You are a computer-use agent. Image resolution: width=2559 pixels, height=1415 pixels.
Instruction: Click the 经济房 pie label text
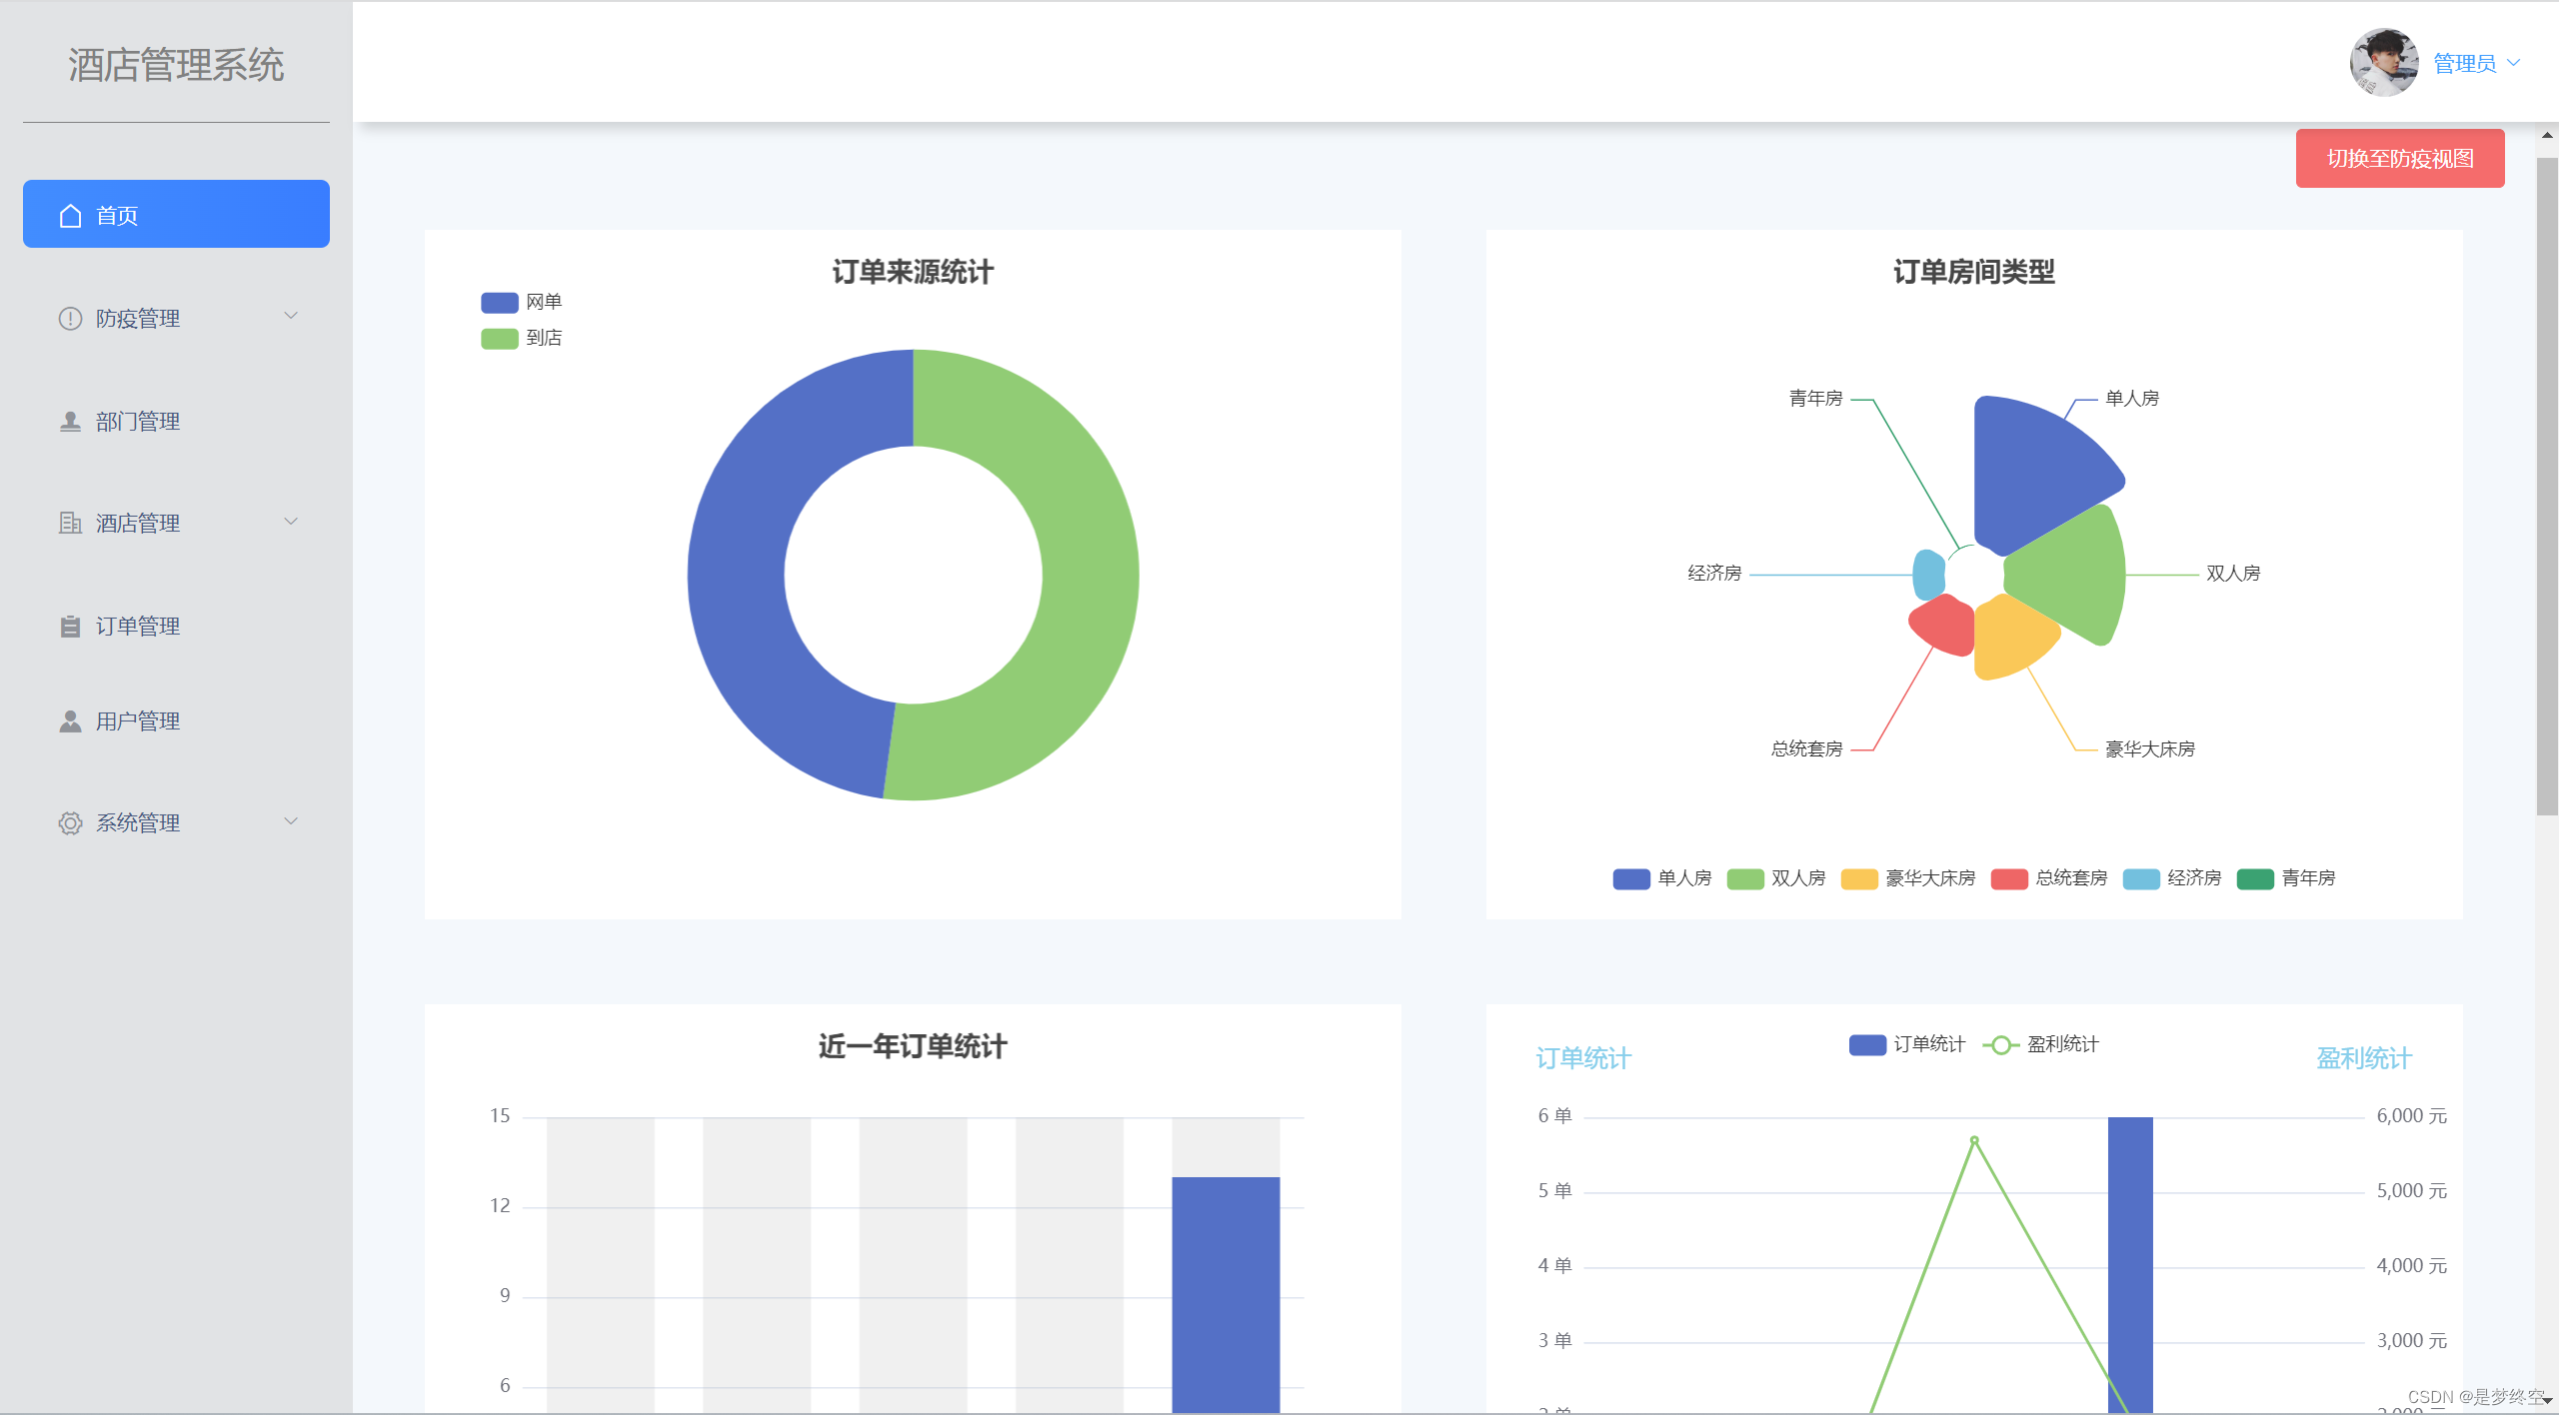(1714, 573)
